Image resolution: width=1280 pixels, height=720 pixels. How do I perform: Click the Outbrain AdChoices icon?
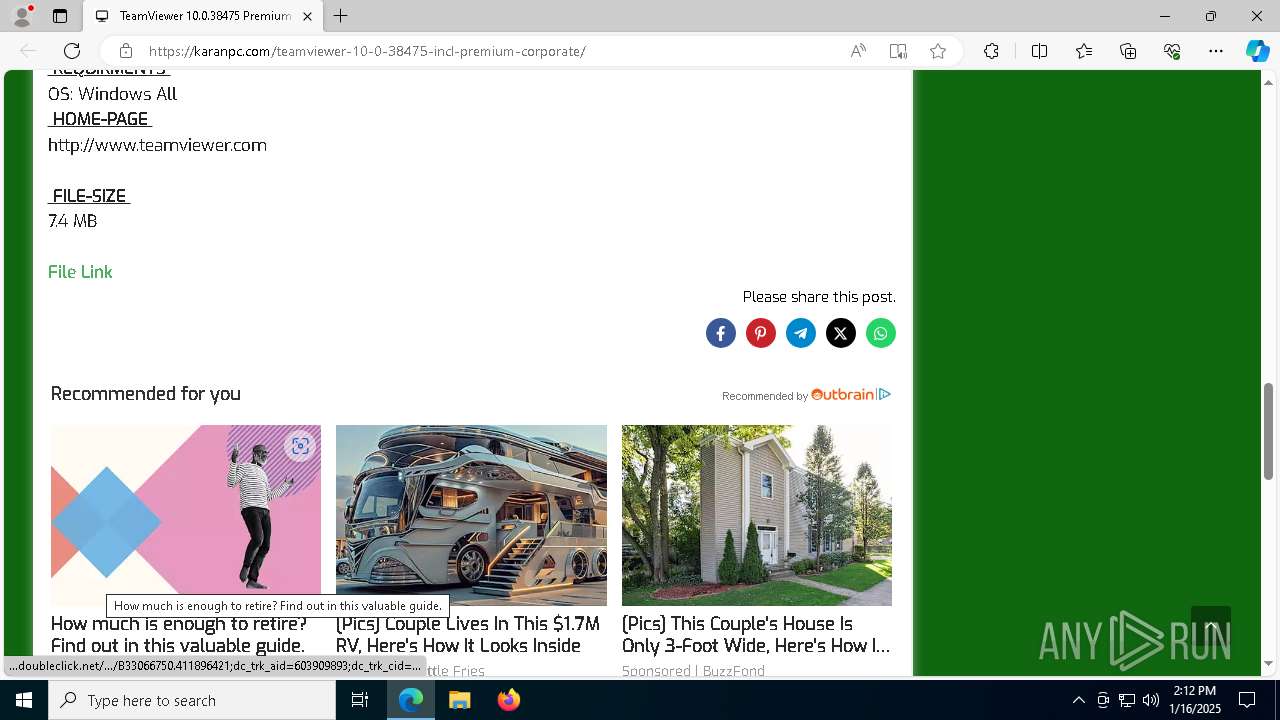click(885, 395)
